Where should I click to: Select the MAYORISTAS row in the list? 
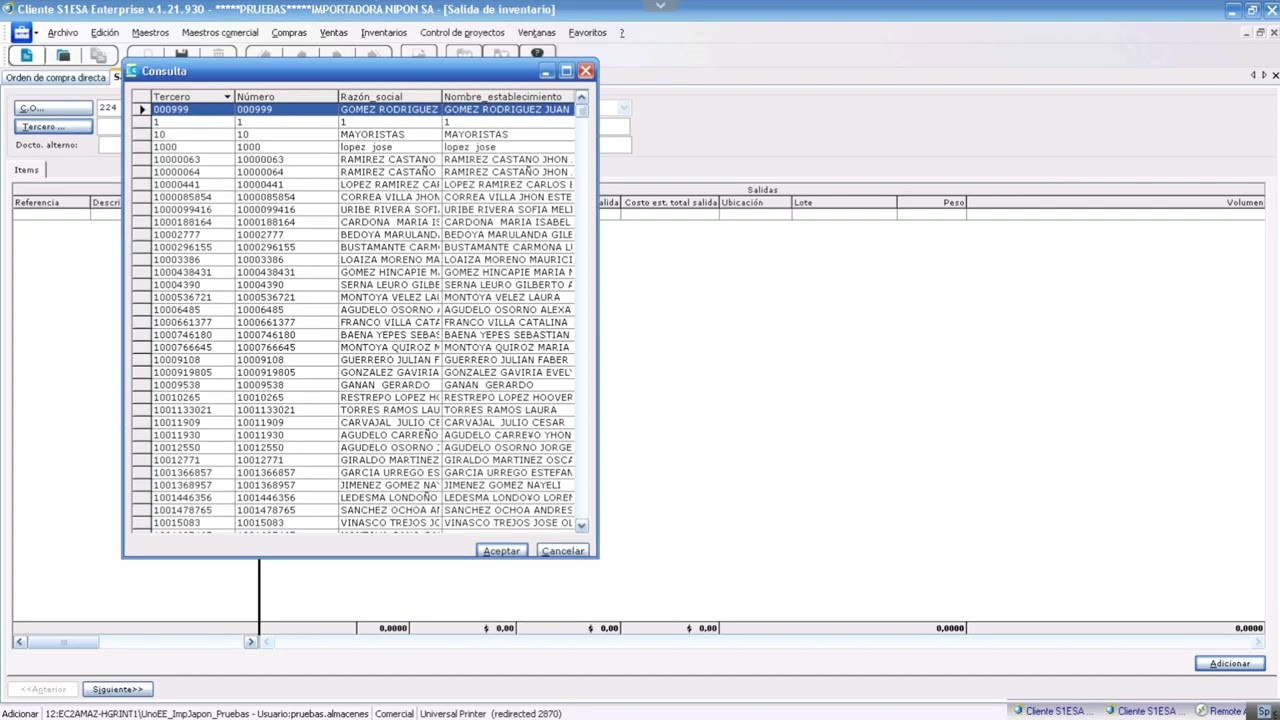[x=372, y=134]
